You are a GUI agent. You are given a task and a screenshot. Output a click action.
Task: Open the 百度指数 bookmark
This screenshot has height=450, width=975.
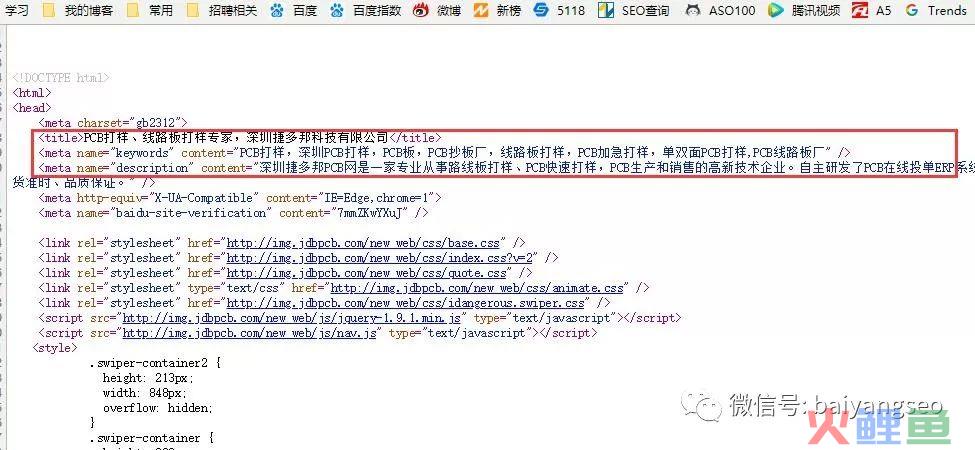[x=365, y=10]
